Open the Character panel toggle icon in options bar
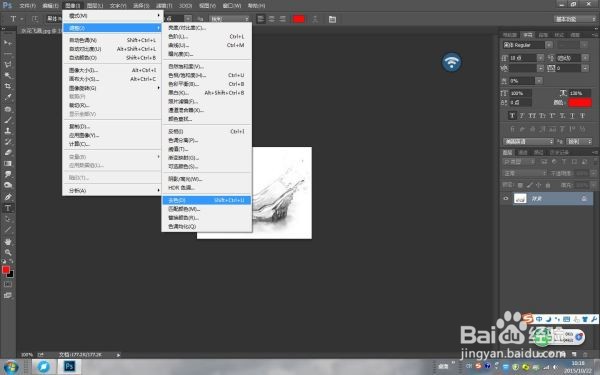 332,19
